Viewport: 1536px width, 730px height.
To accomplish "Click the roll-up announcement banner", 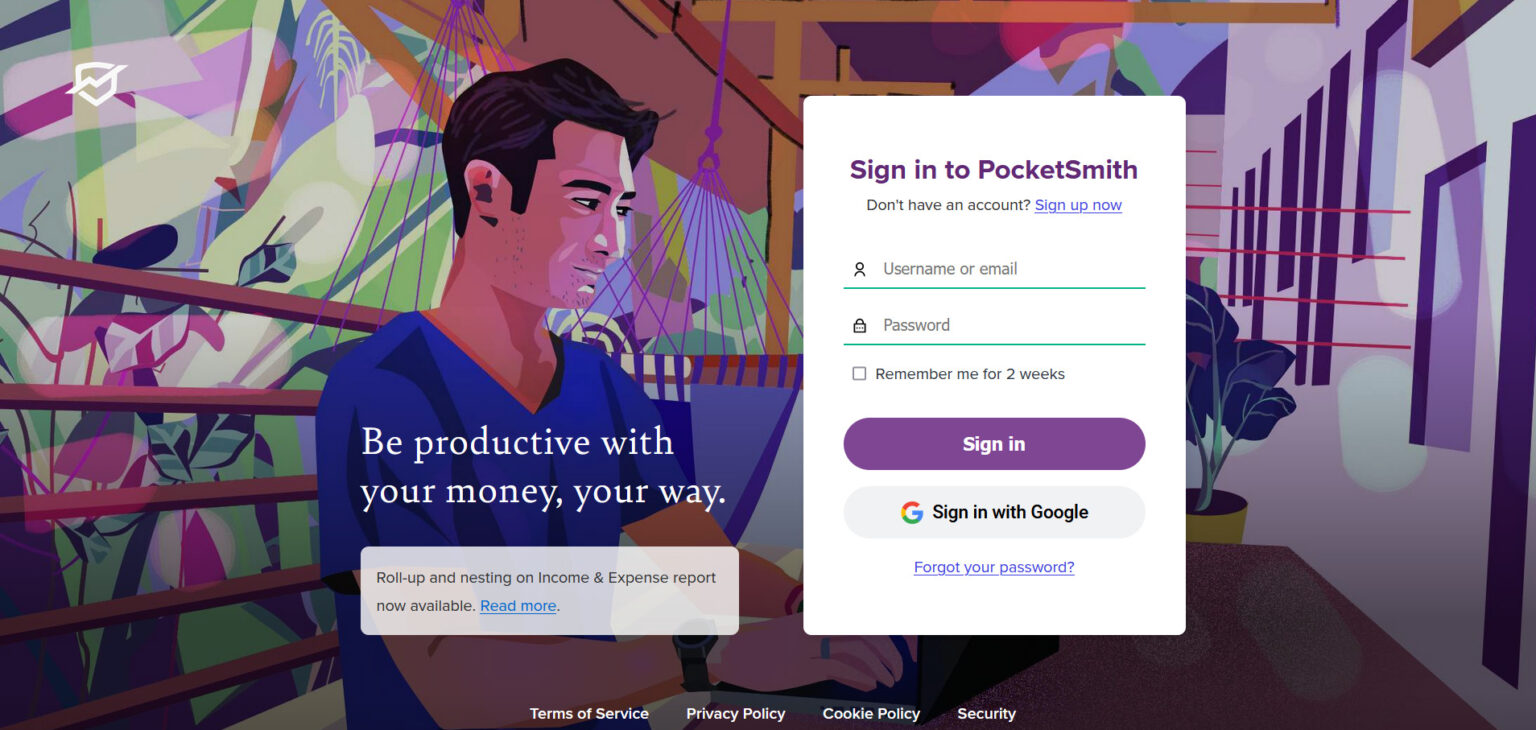I will pos(549,591).
